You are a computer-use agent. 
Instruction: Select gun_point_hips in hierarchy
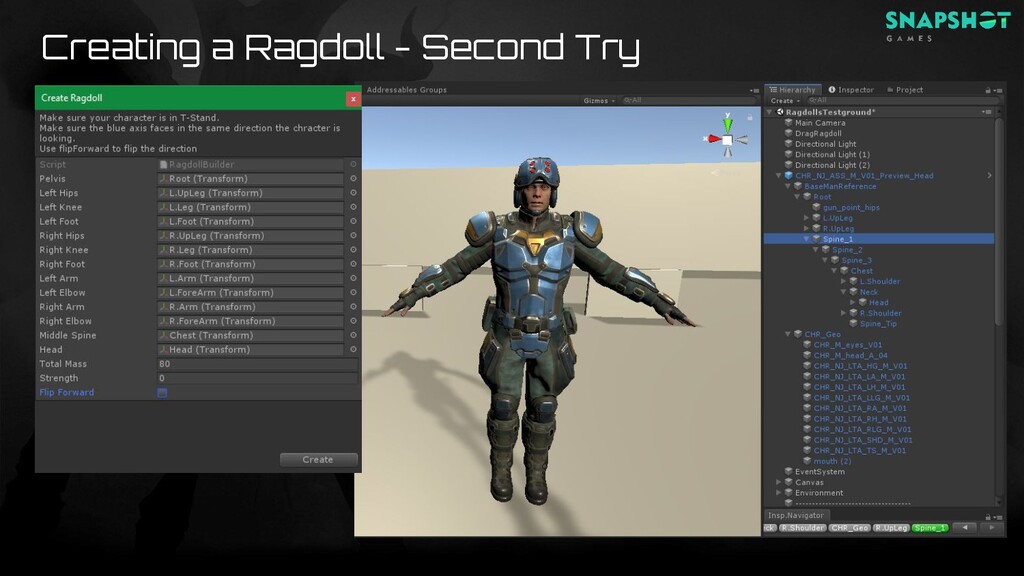coord(851,207)
